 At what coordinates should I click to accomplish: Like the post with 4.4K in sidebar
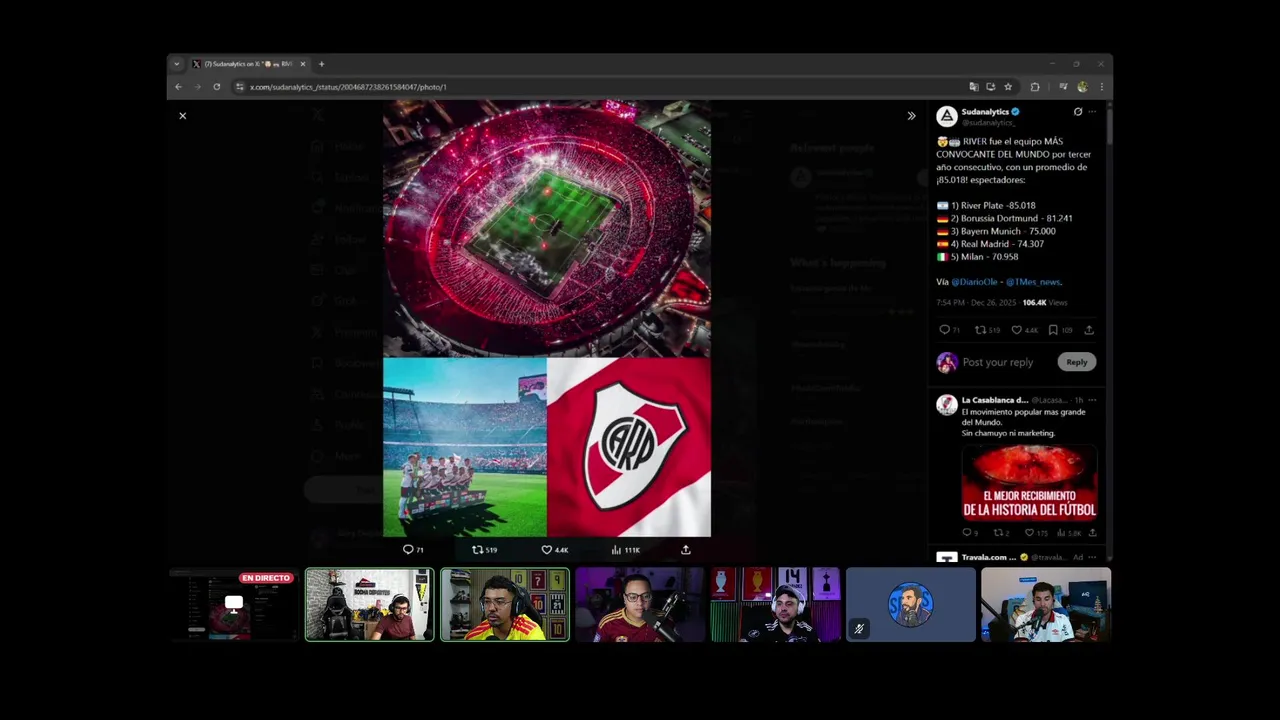coord(1024,330)
